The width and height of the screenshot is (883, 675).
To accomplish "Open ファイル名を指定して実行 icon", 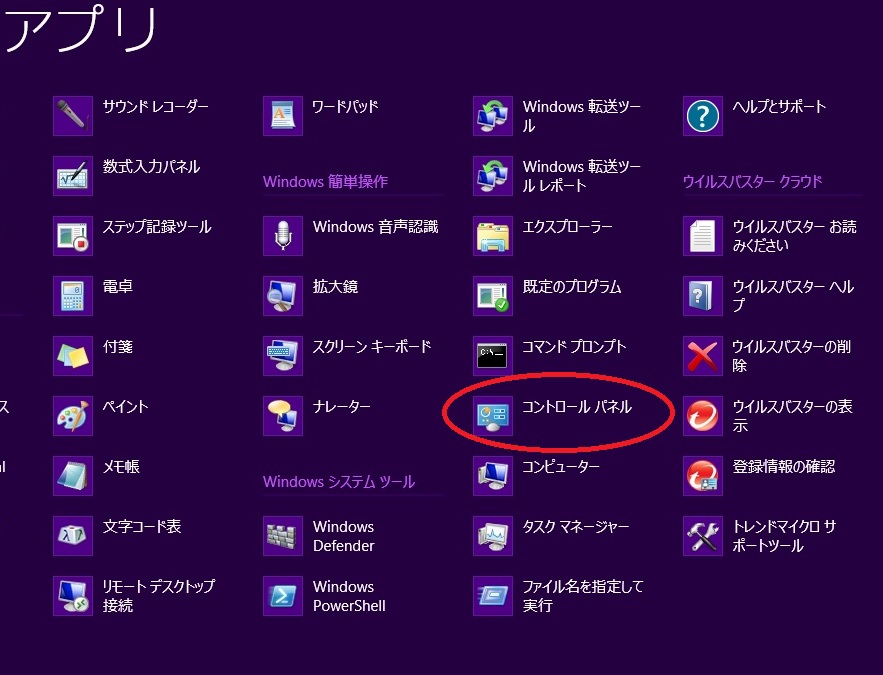I will (493, 596).
